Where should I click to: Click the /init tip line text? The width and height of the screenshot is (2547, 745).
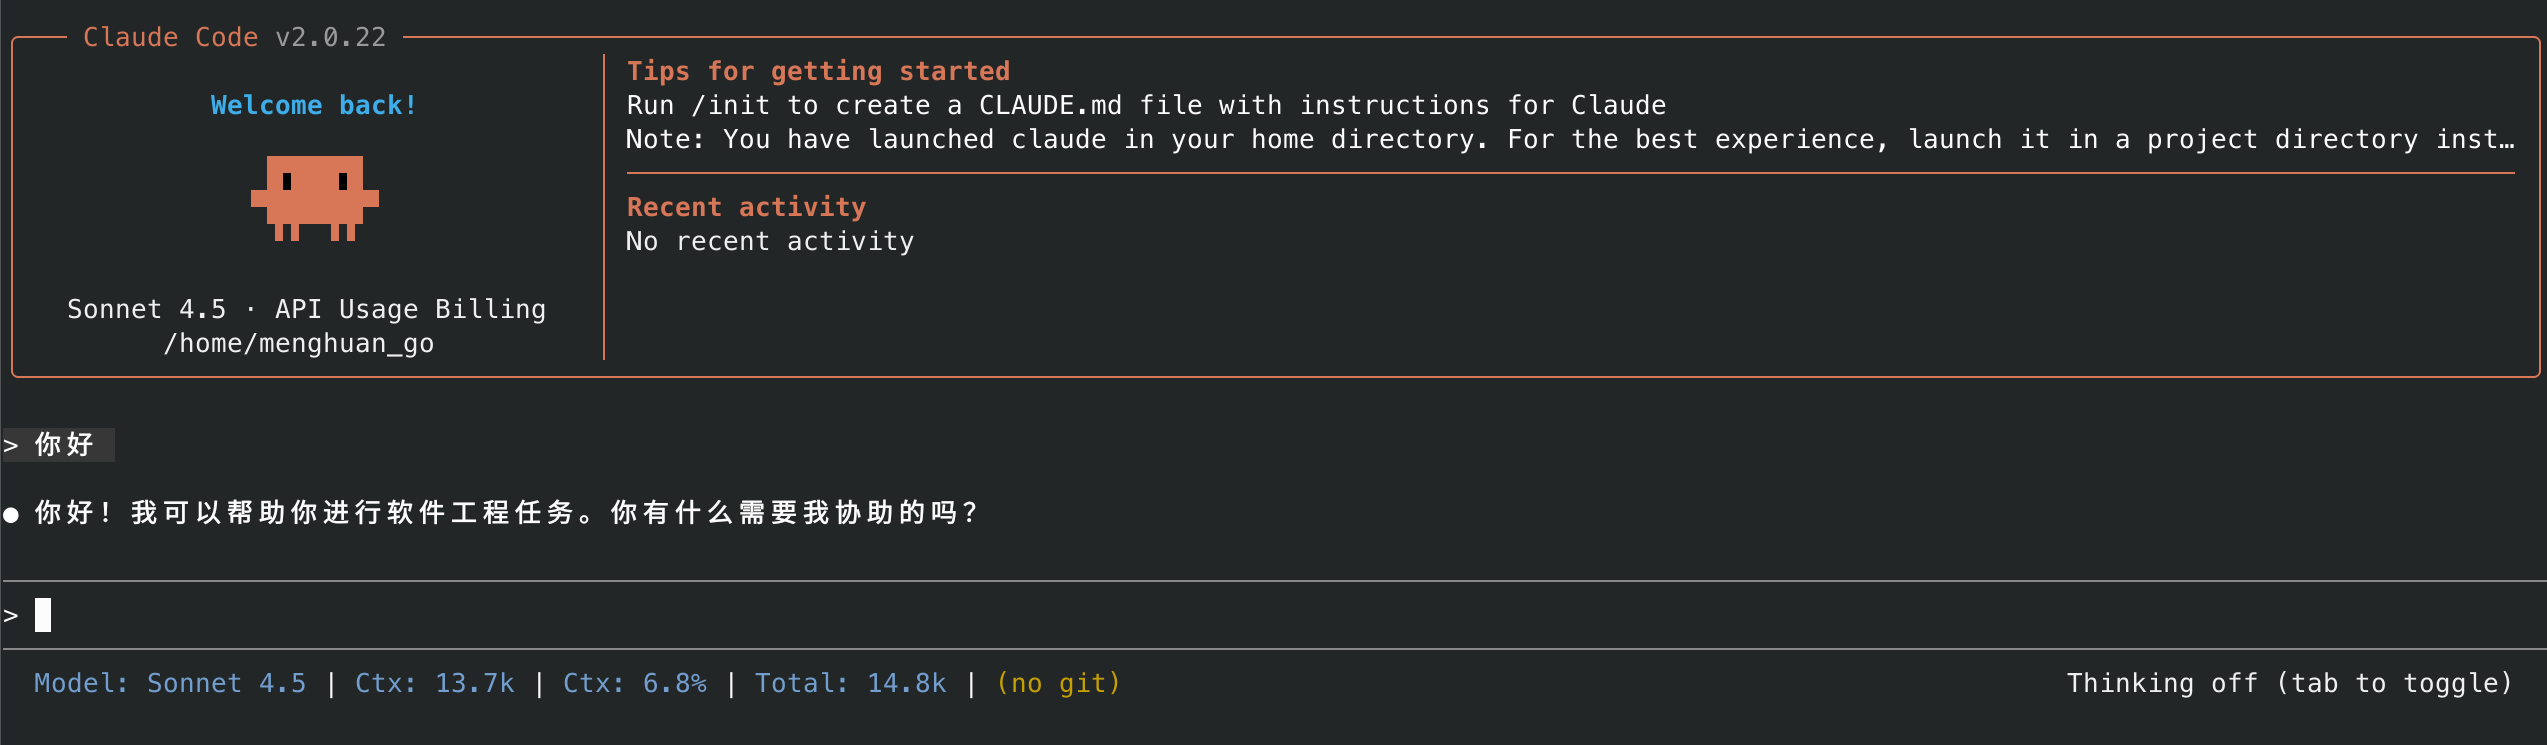coord(1146,105)
